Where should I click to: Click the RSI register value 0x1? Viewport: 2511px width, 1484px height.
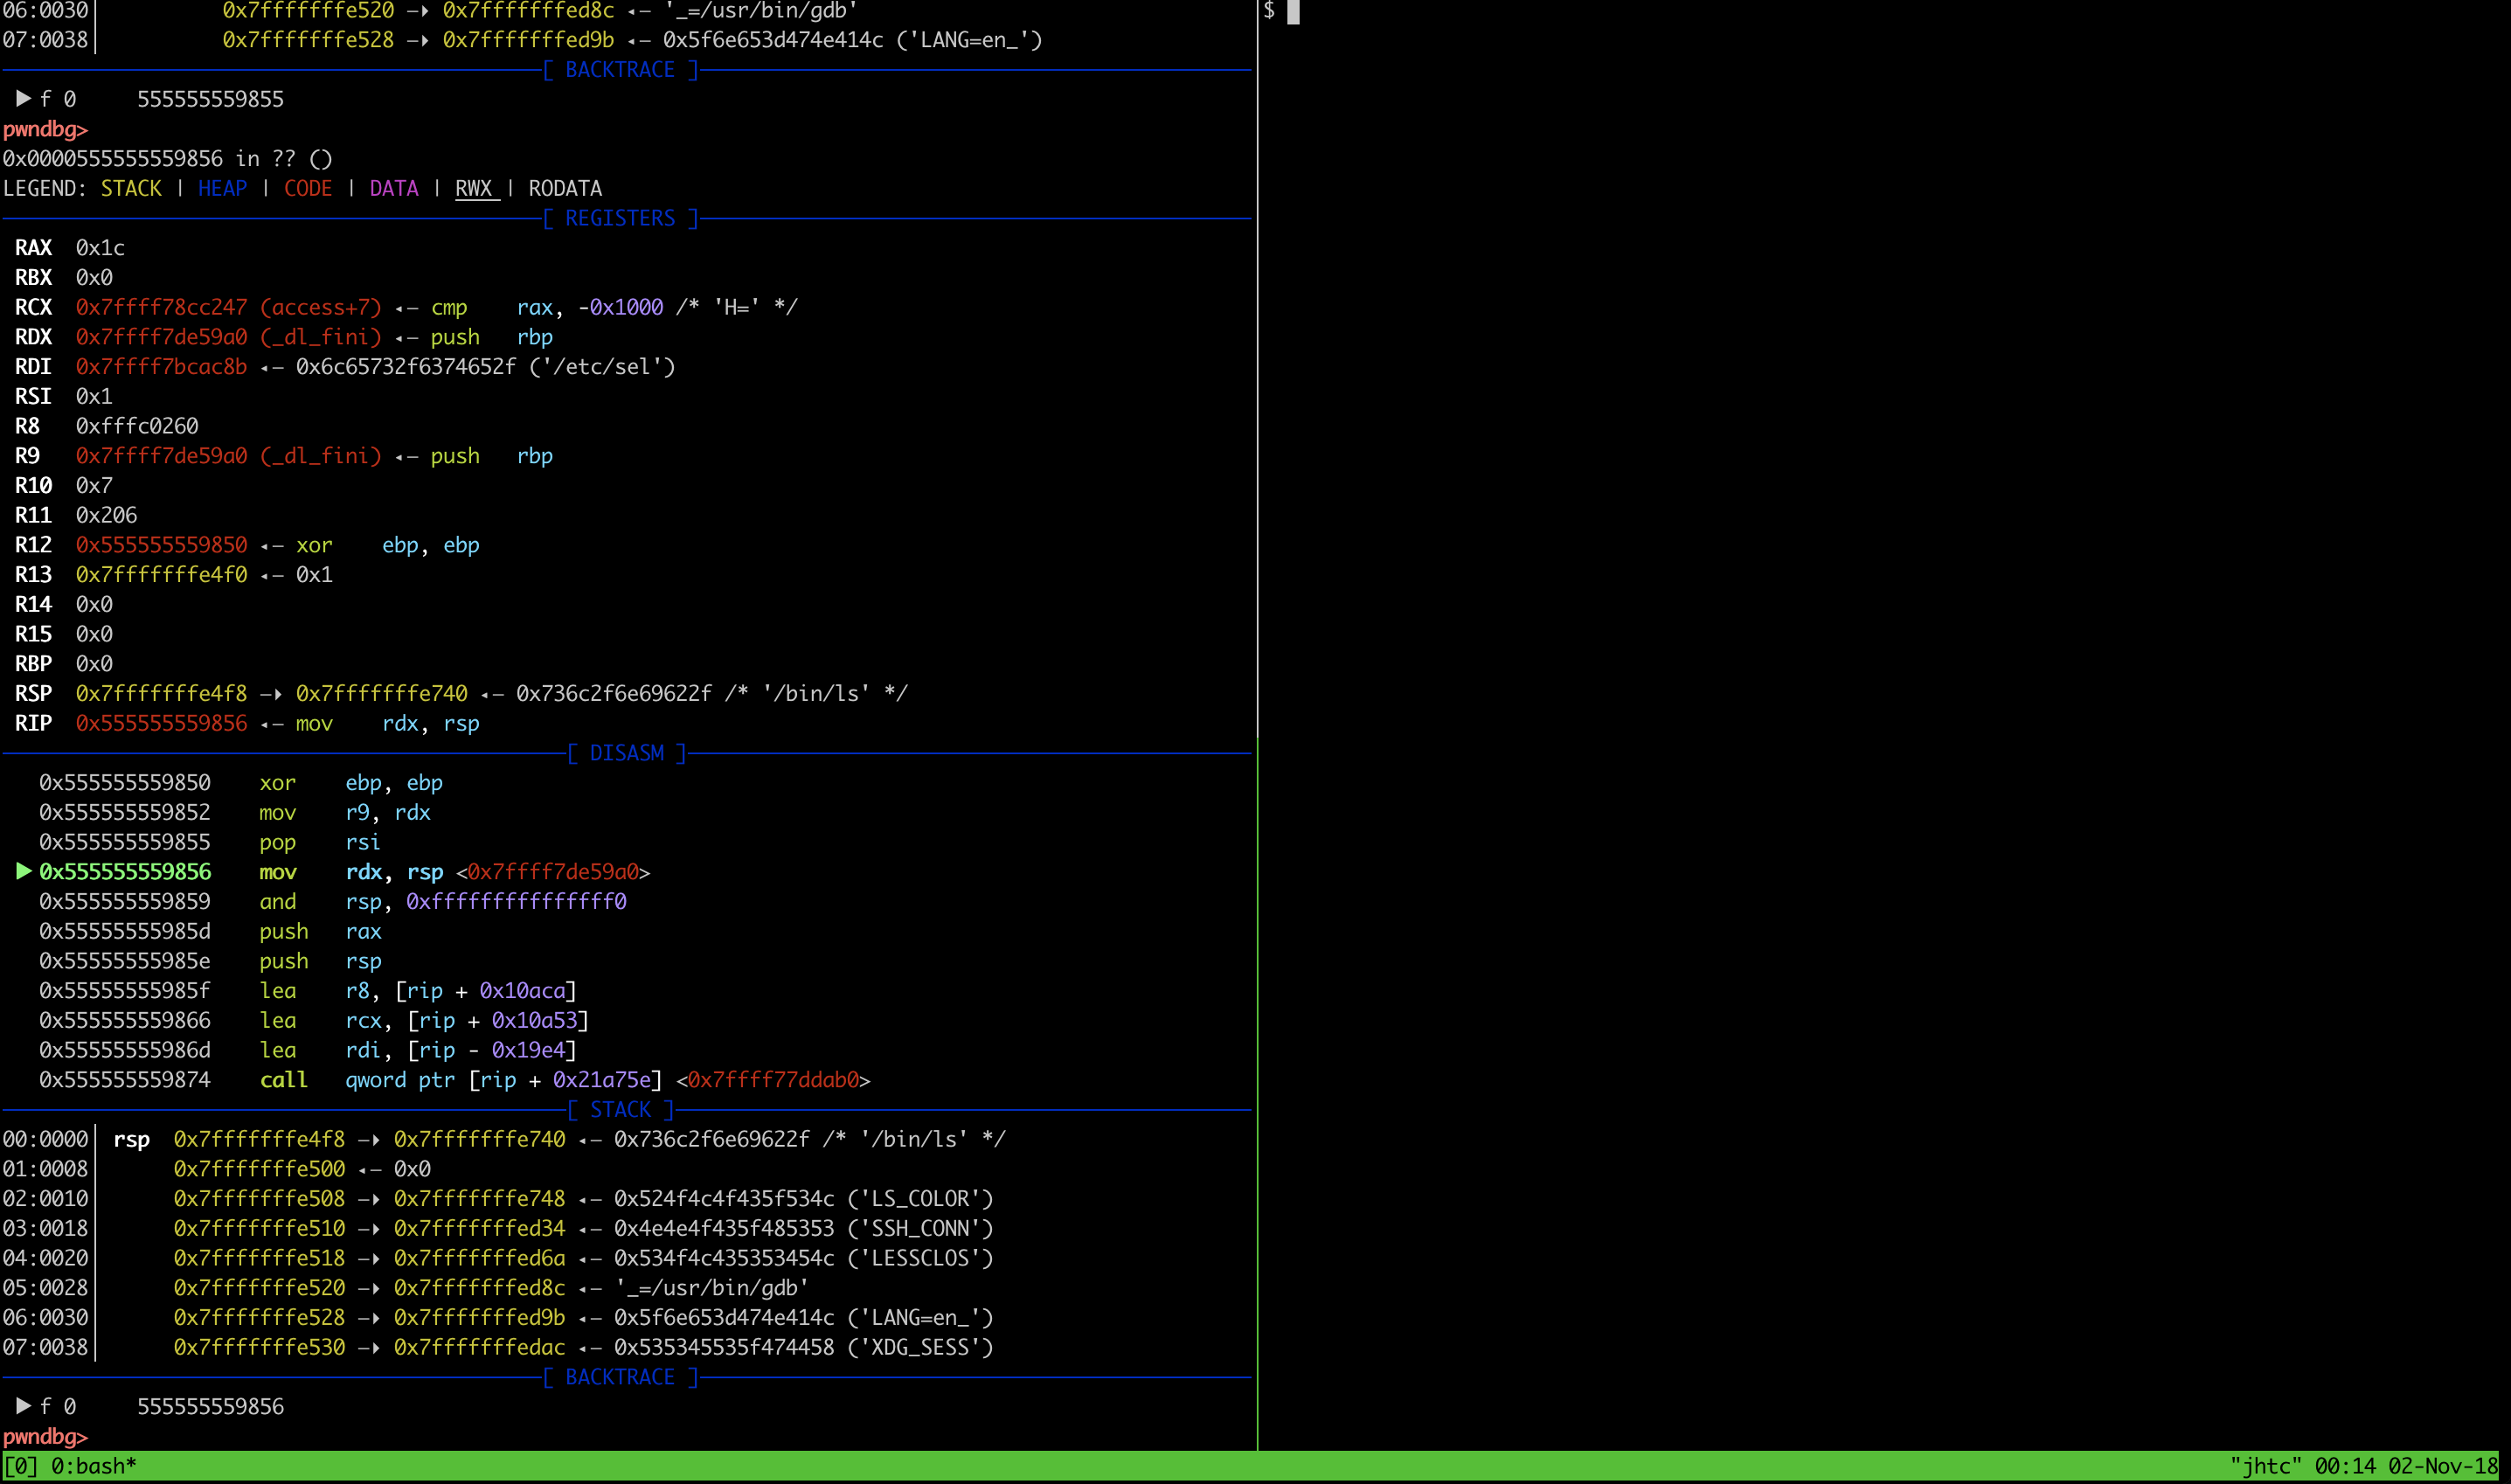tap(94, 396)
